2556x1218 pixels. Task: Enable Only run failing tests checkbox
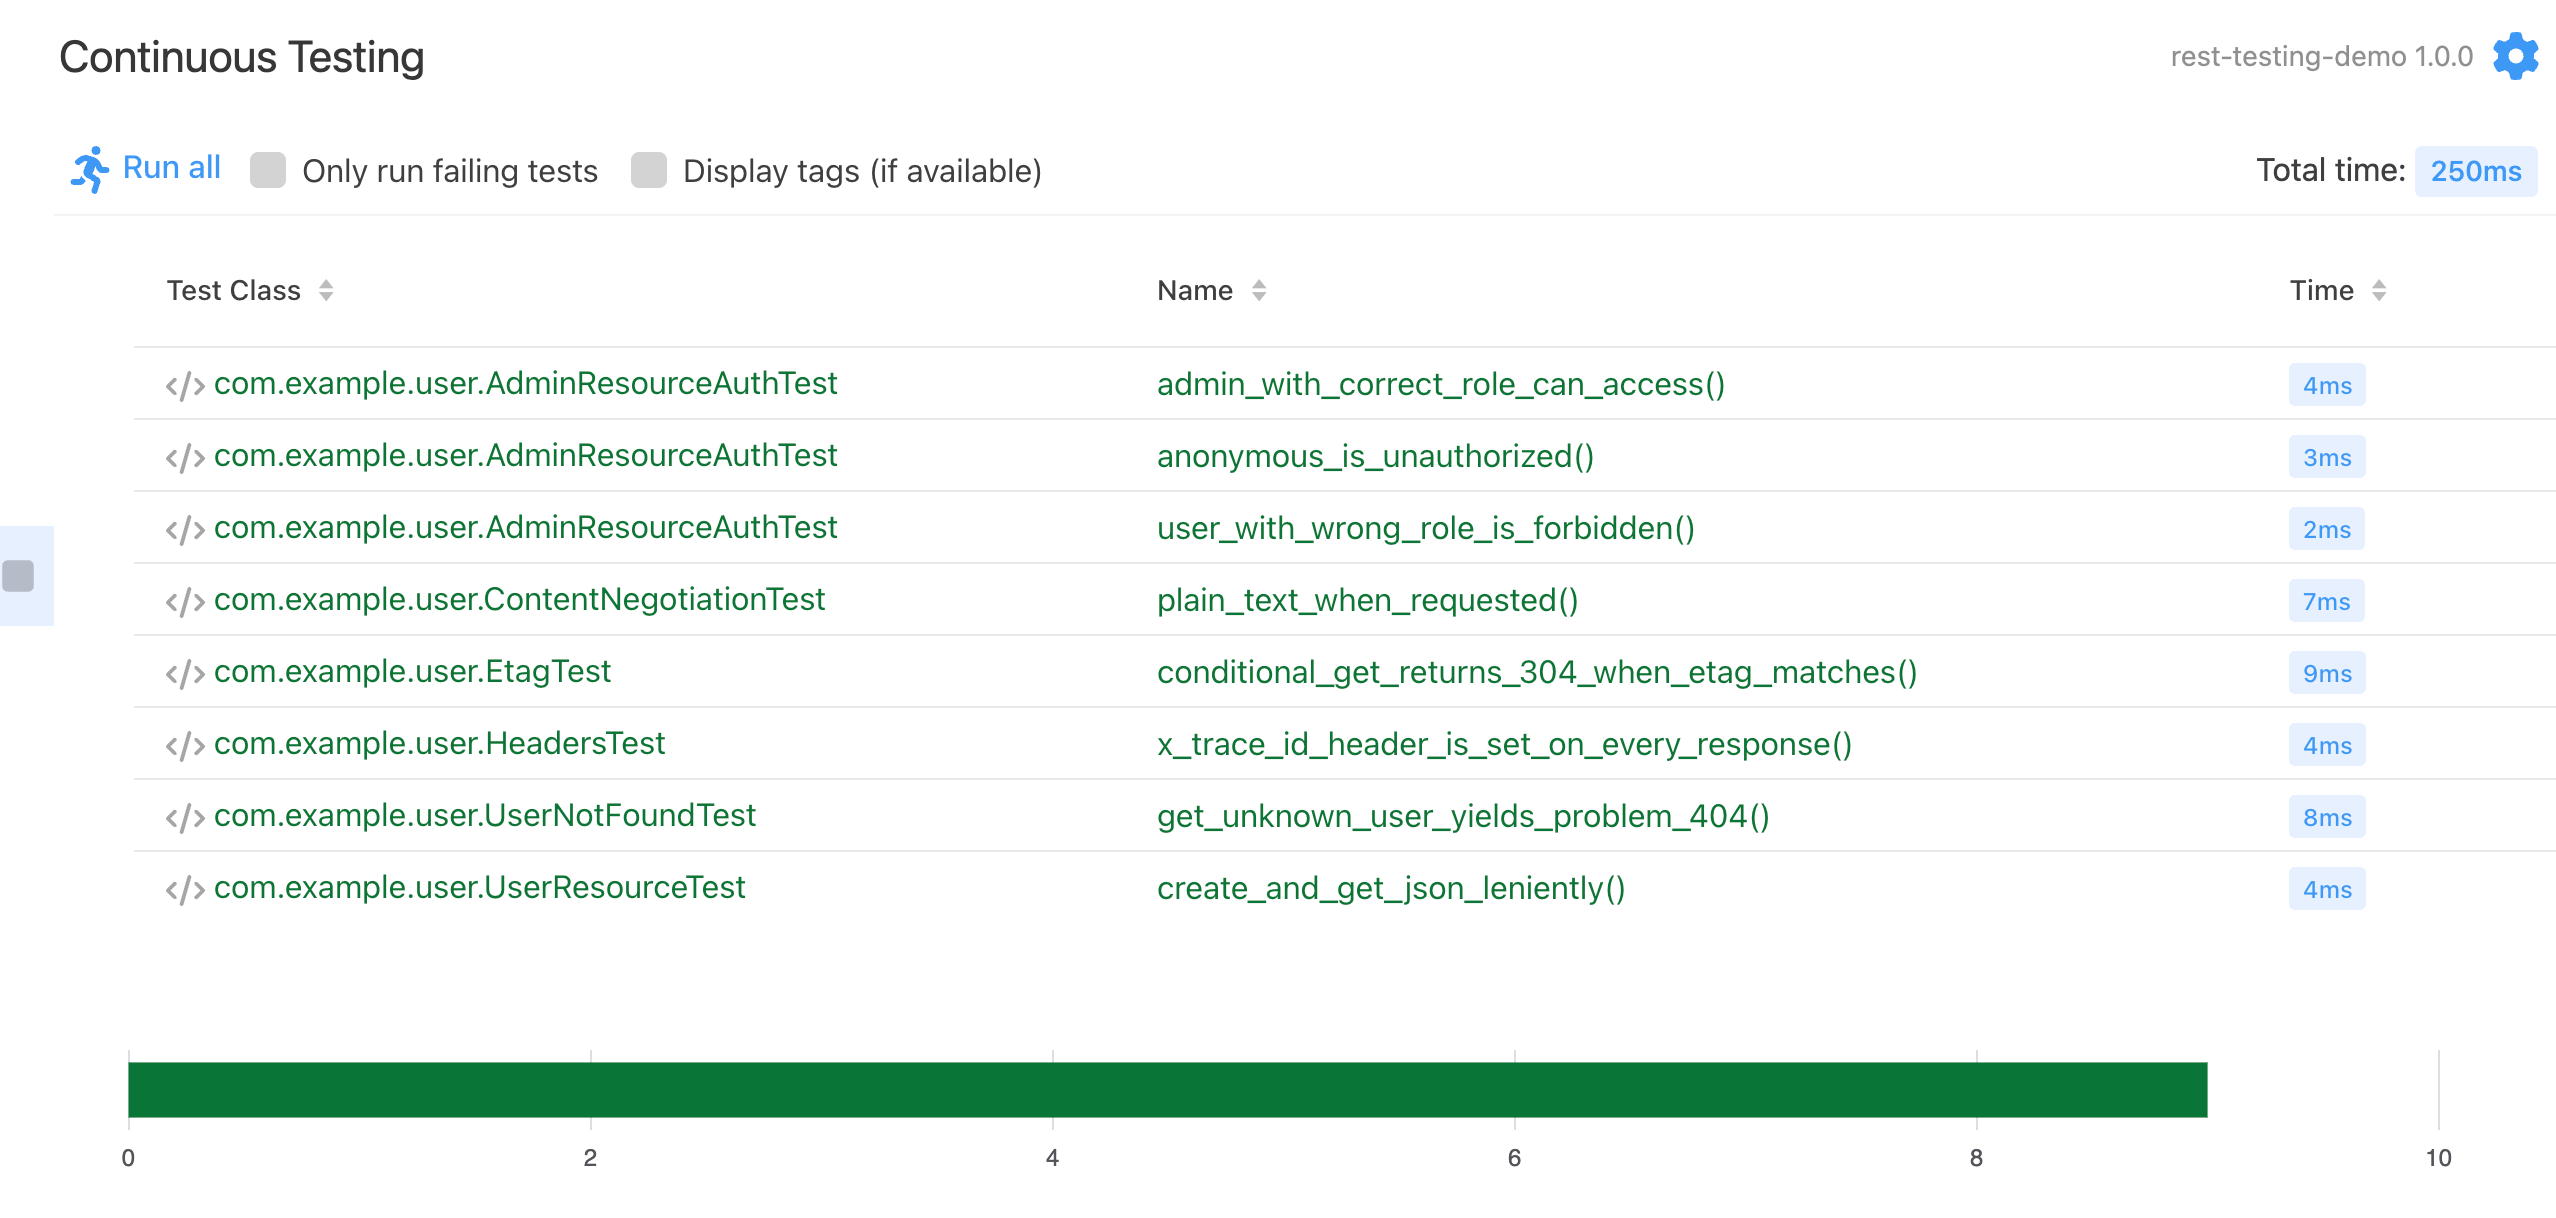[x=268, y=170]
